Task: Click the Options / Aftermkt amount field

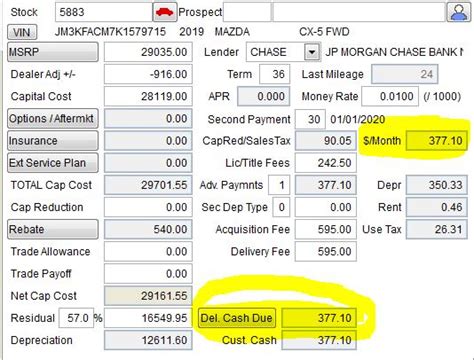Action: (148, 119)
